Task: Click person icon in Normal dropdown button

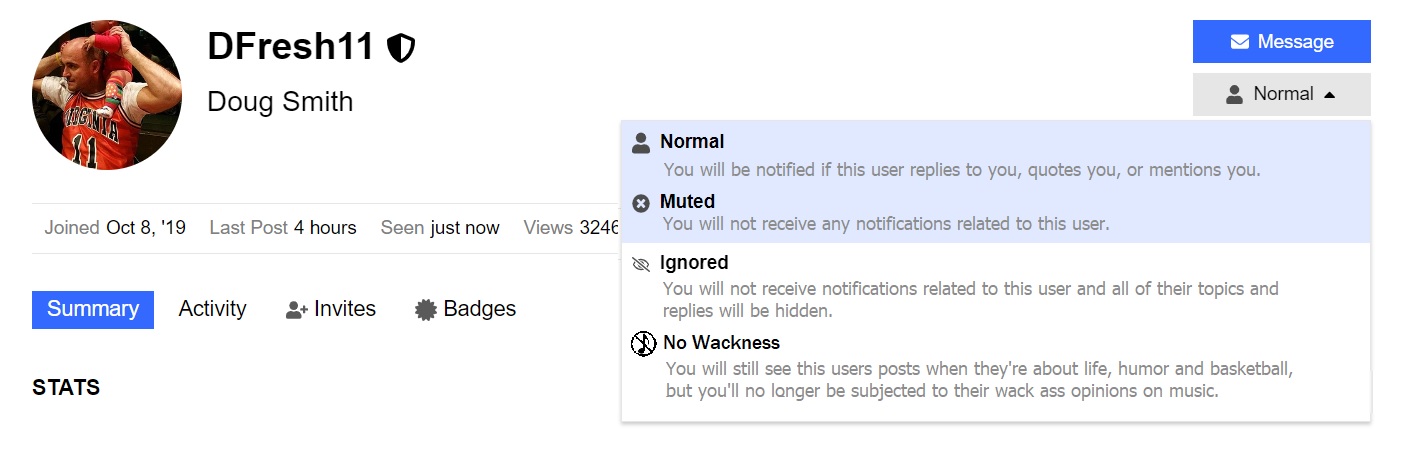Action: click(1234, 94)
